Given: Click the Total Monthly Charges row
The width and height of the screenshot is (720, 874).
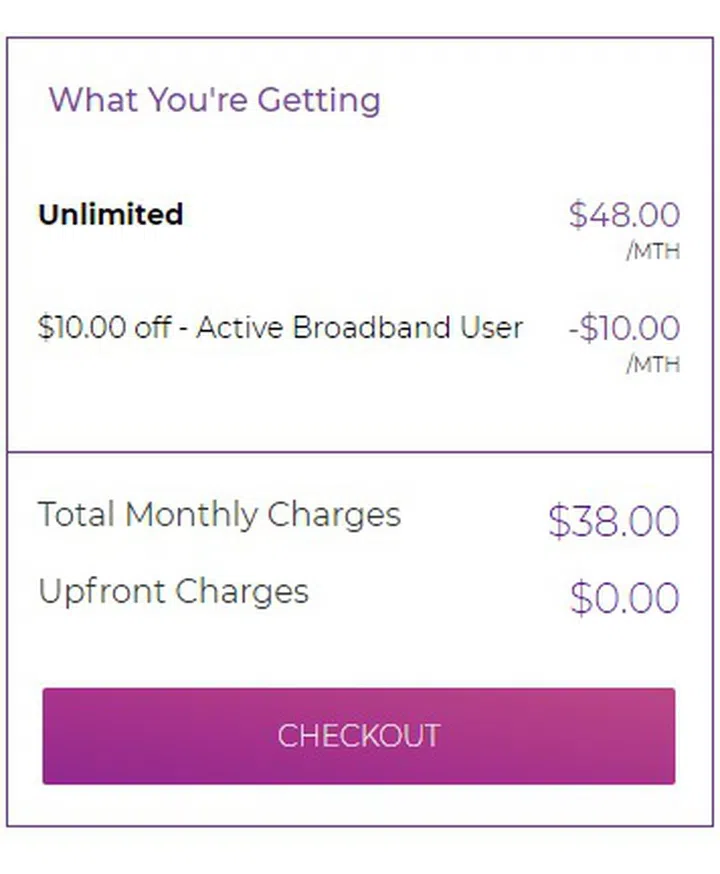Looking at the screenshot, I should coord(360,517).
